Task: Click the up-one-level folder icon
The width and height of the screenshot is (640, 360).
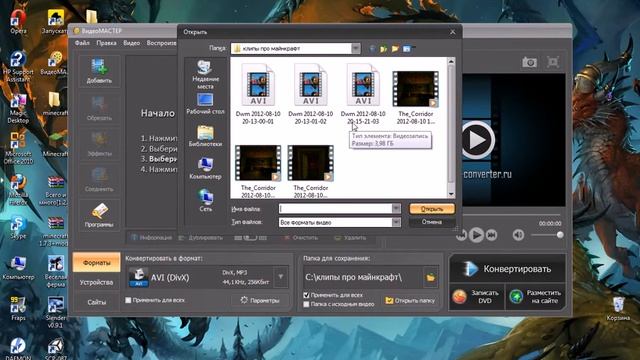Action: coord(383,49)
